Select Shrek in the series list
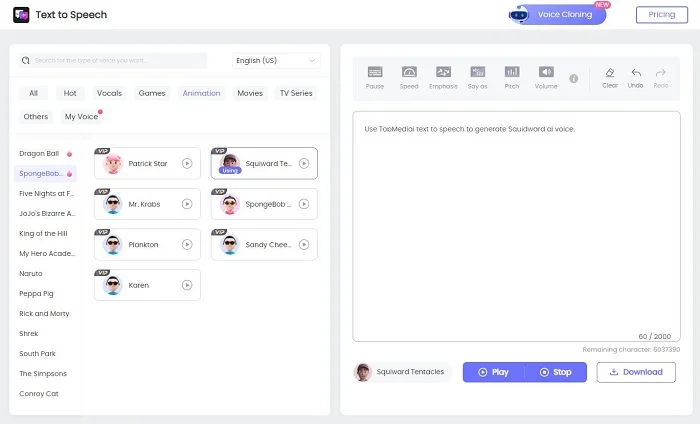700x424 pixels. click(29, 333)
